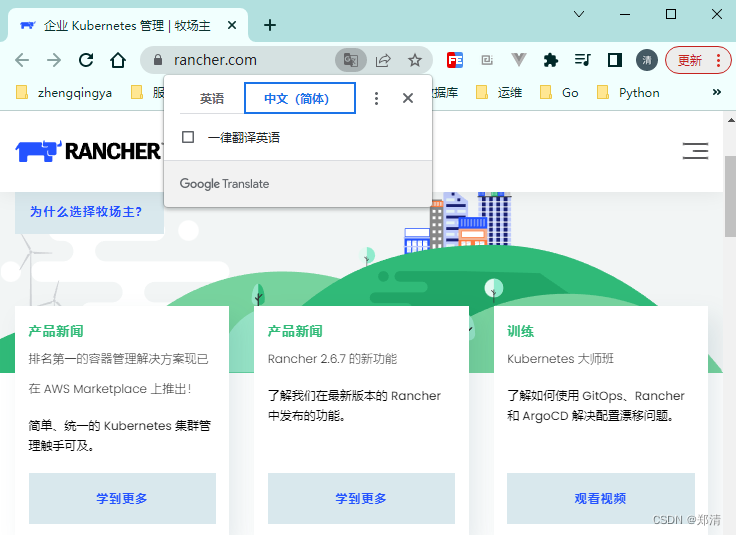Click 产品新闻 heading in Rancher 2.6.7 card
The image size is (736, 535).
pyautogui.click(x=295, y=331)
